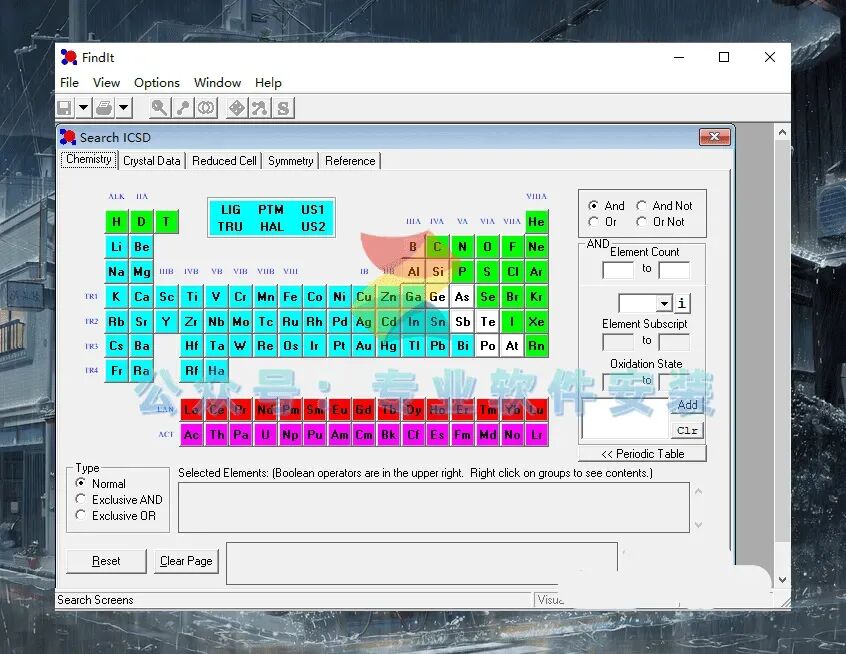Select the And Not radio button

tap(642, 206)
